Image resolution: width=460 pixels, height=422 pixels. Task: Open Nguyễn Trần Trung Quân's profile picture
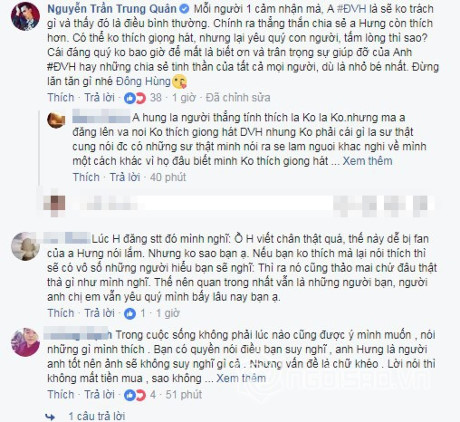coord(25,17)
